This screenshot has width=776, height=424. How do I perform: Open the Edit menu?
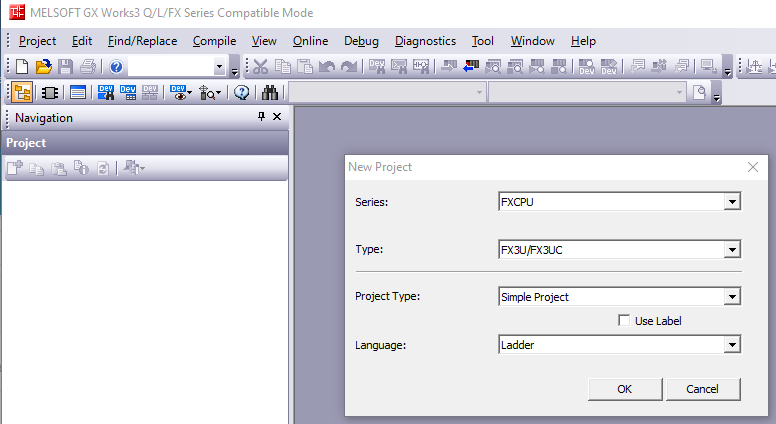click(x=82, y=41)
